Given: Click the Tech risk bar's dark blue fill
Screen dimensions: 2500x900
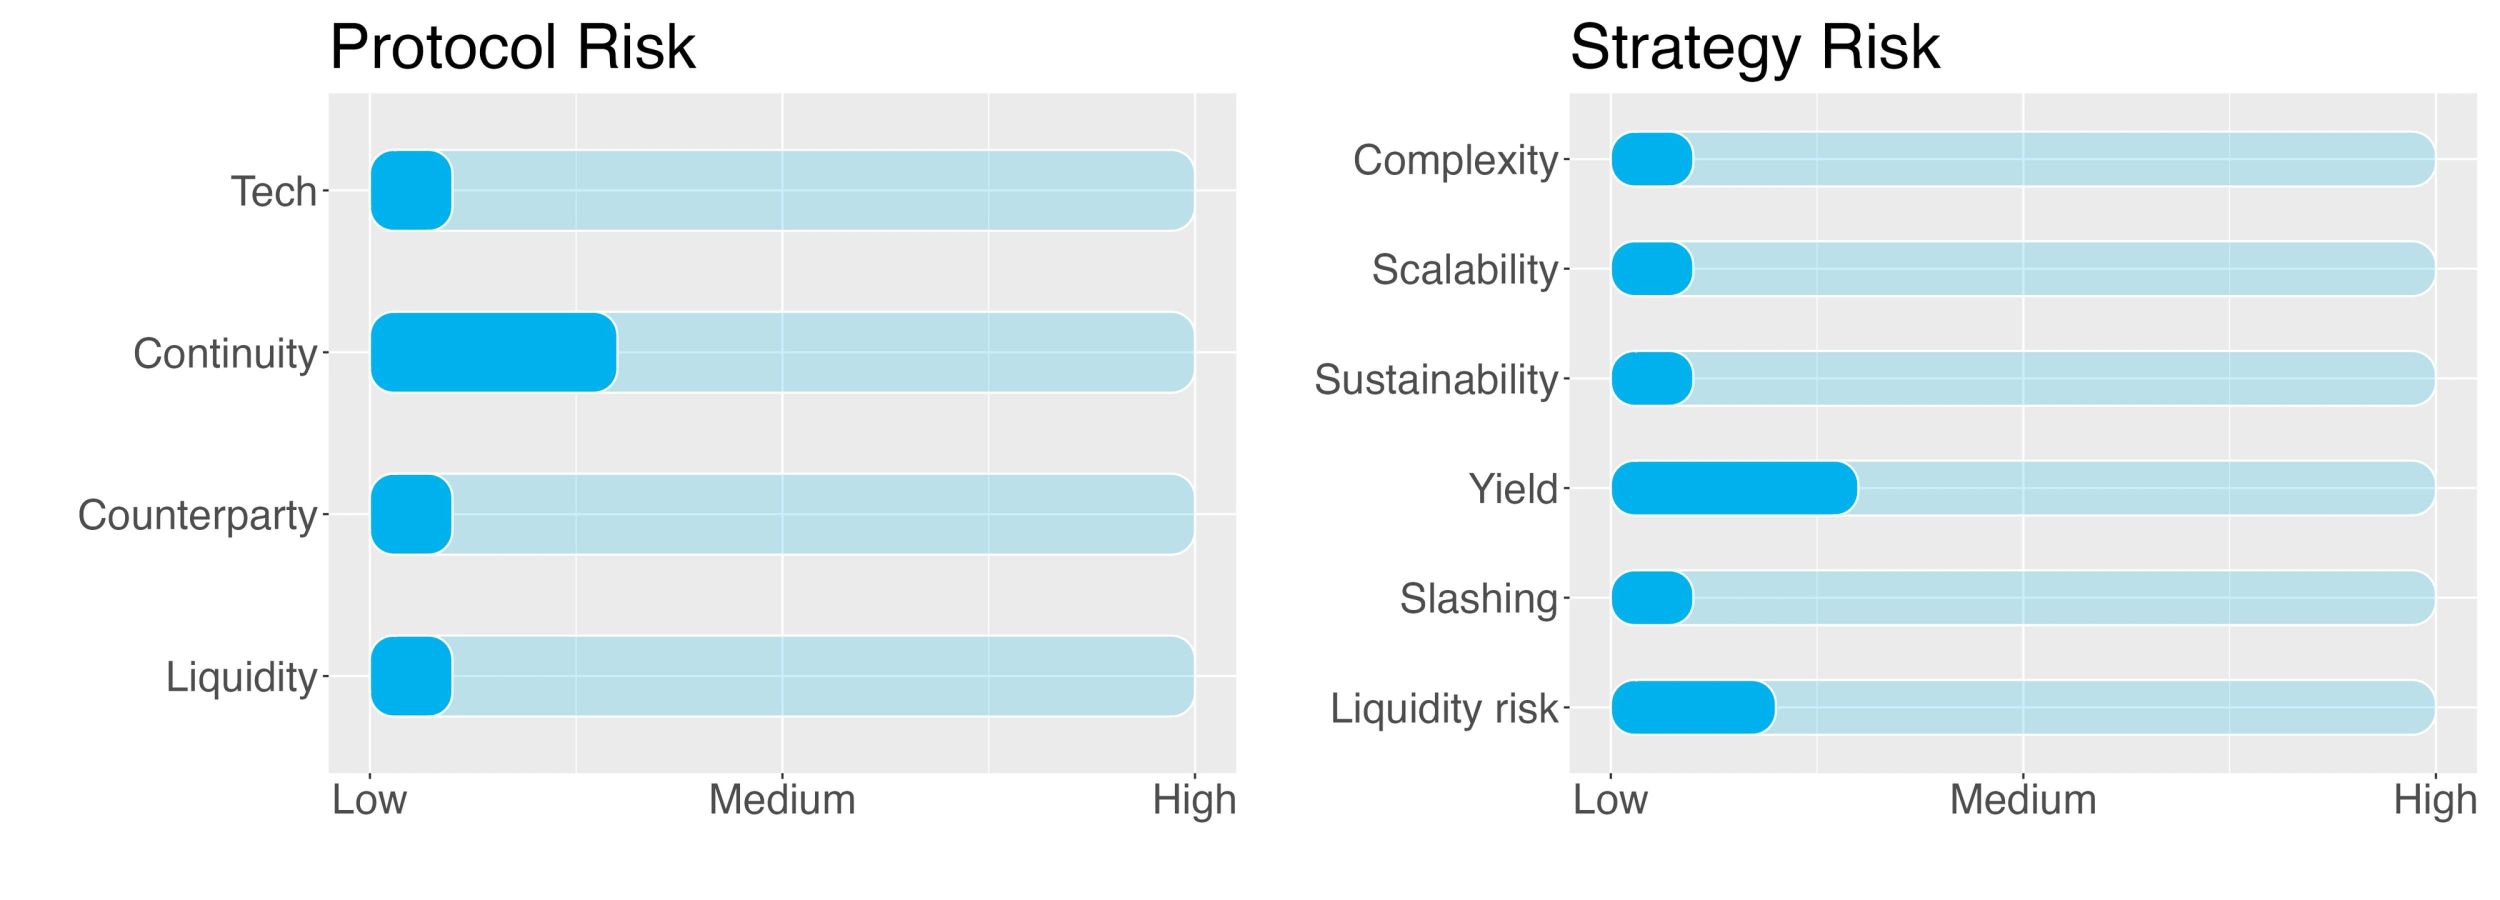Looking at the screenshot, I should click(411, 190).
